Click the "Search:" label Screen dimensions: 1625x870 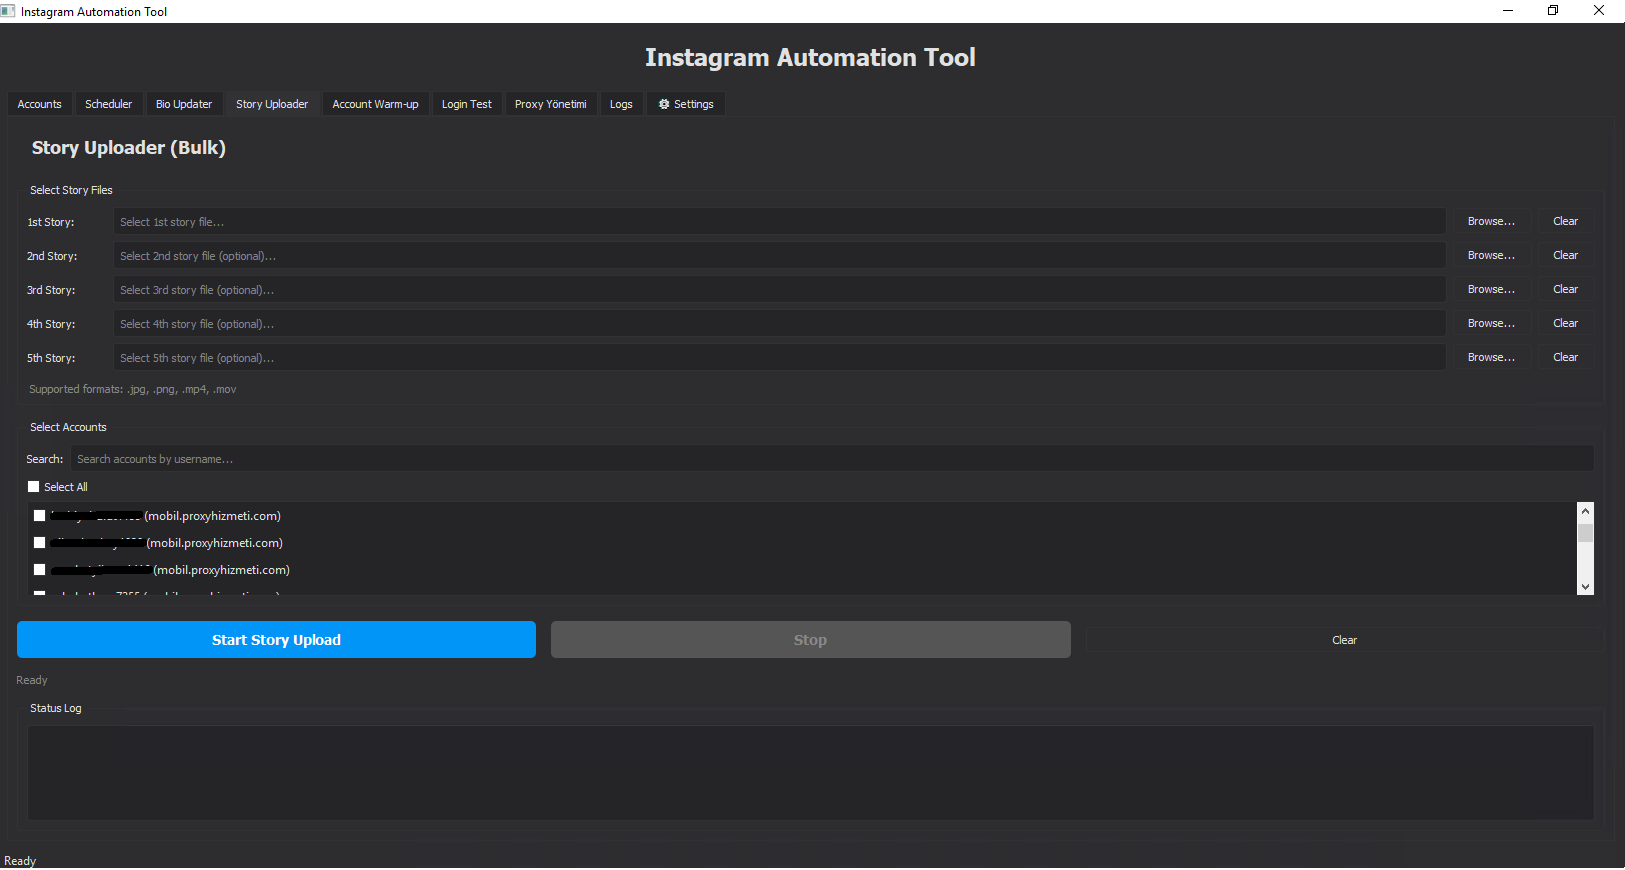pyautogui.click(x=45, y=459)
